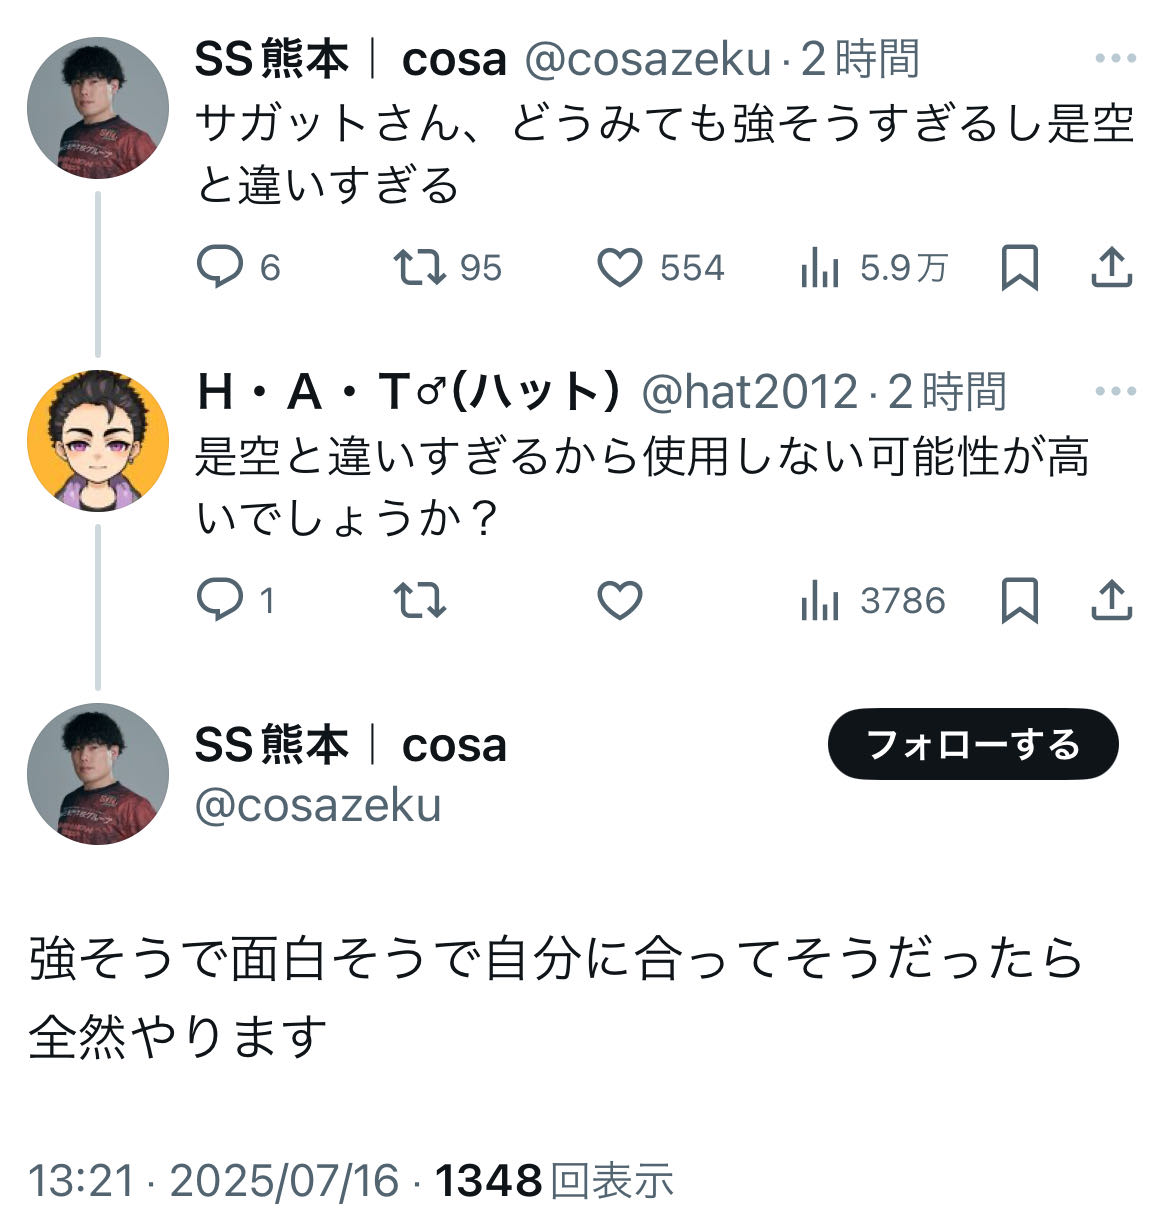Open @cosazeku handle in main tweet
The height and width of the screenshot is (1229, 1170).
pyautogui.click(x=318, y=806)
